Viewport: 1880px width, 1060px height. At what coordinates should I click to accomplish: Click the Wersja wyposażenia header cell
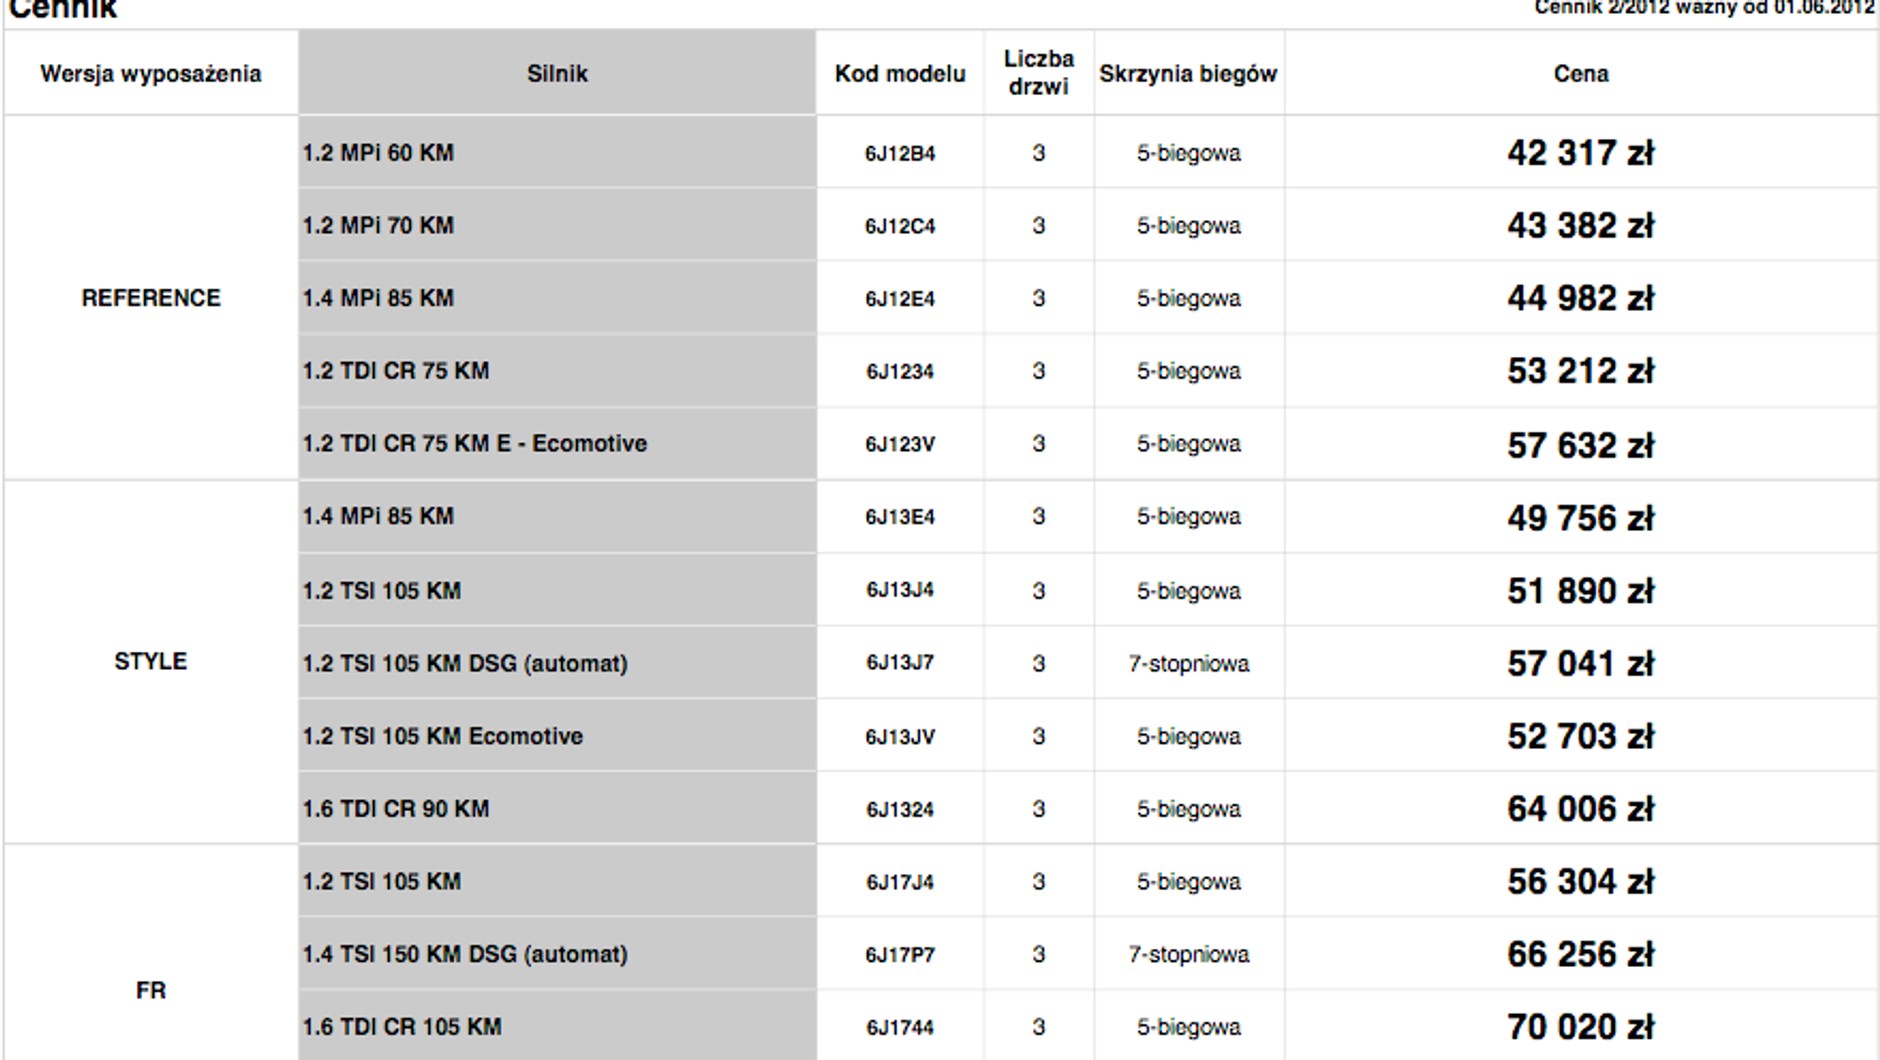(x=151, y=73)
